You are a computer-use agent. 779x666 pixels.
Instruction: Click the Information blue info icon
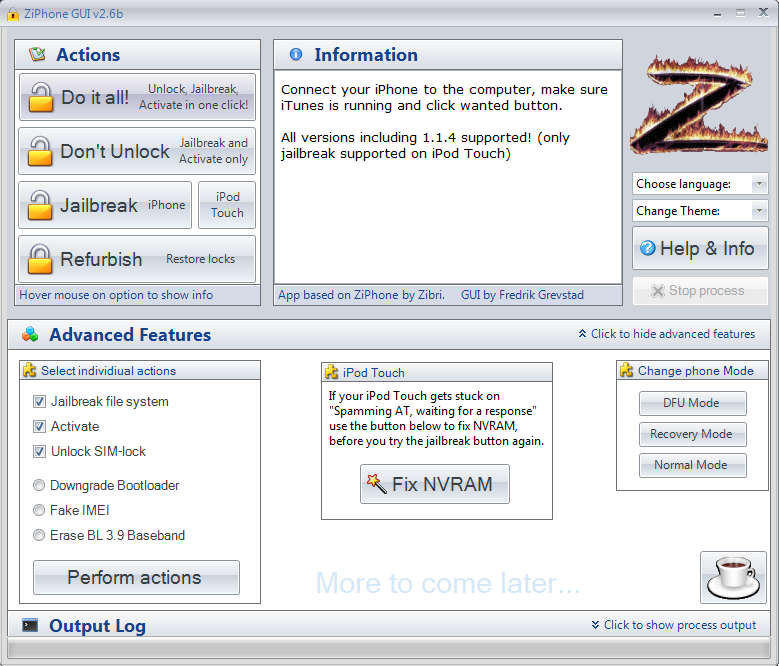point(296,54)
